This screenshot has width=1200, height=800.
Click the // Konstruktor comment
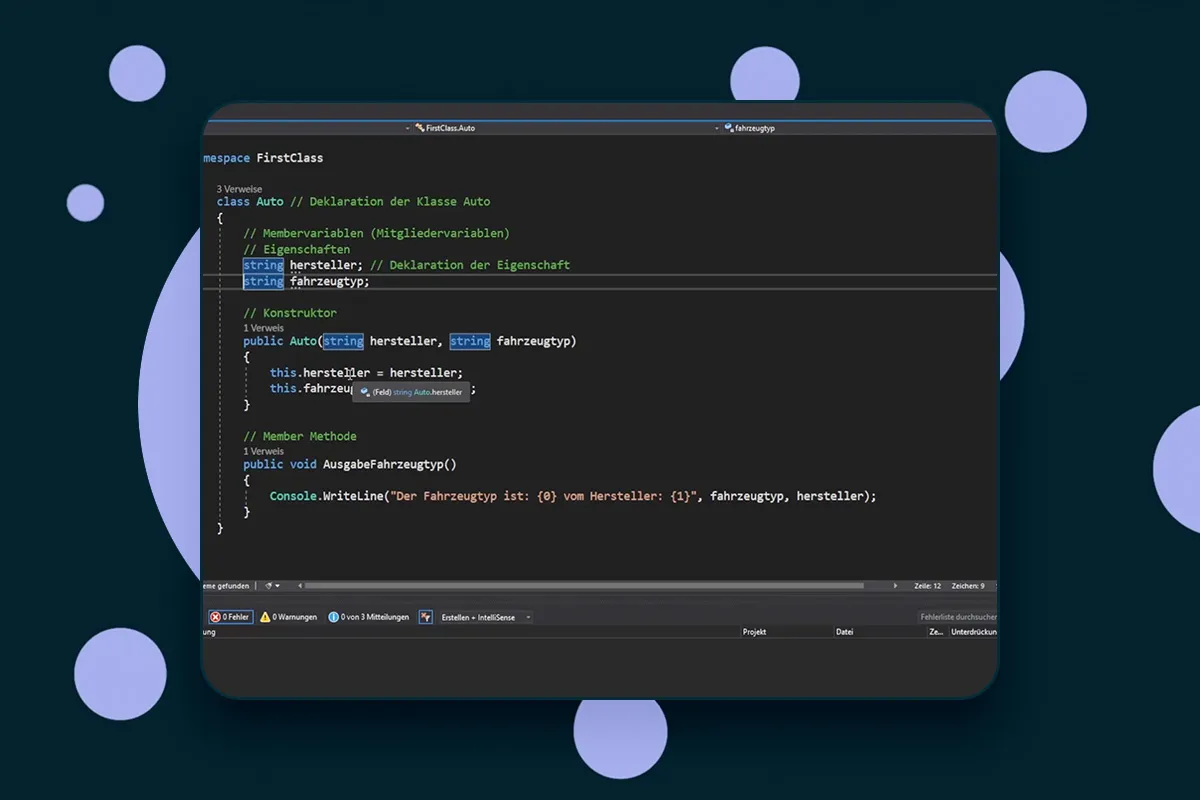[x=290, y=313]
